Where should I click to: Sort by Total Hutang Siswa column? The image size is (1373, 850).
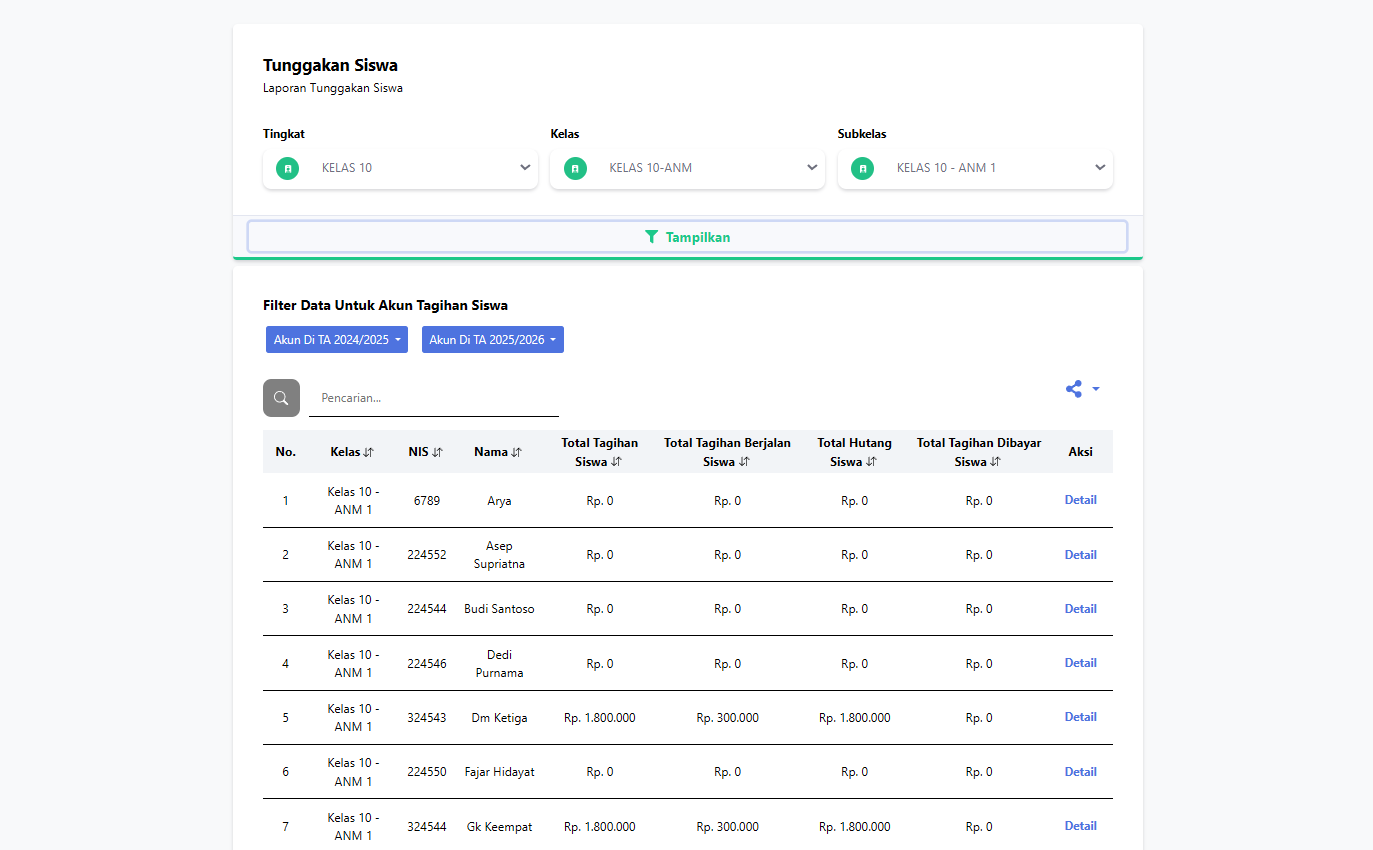871,462
